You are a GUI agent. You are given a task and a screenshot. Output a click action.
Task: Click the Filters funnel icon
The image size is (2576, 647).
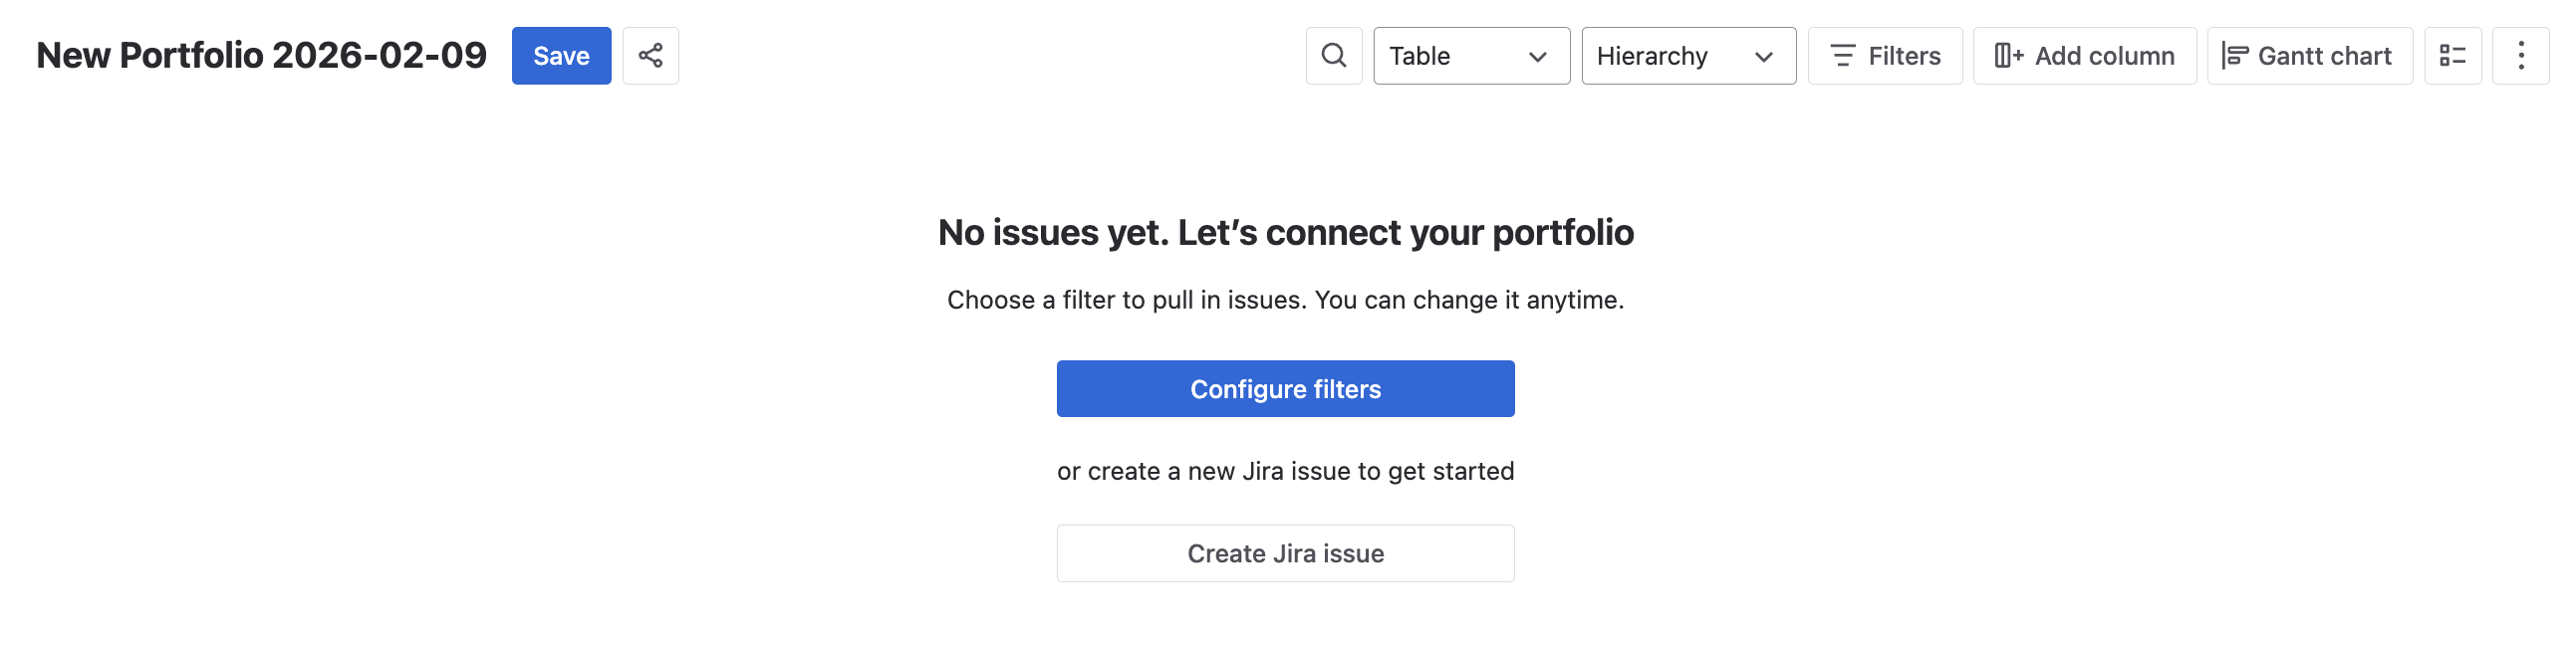click(1843, 55)
